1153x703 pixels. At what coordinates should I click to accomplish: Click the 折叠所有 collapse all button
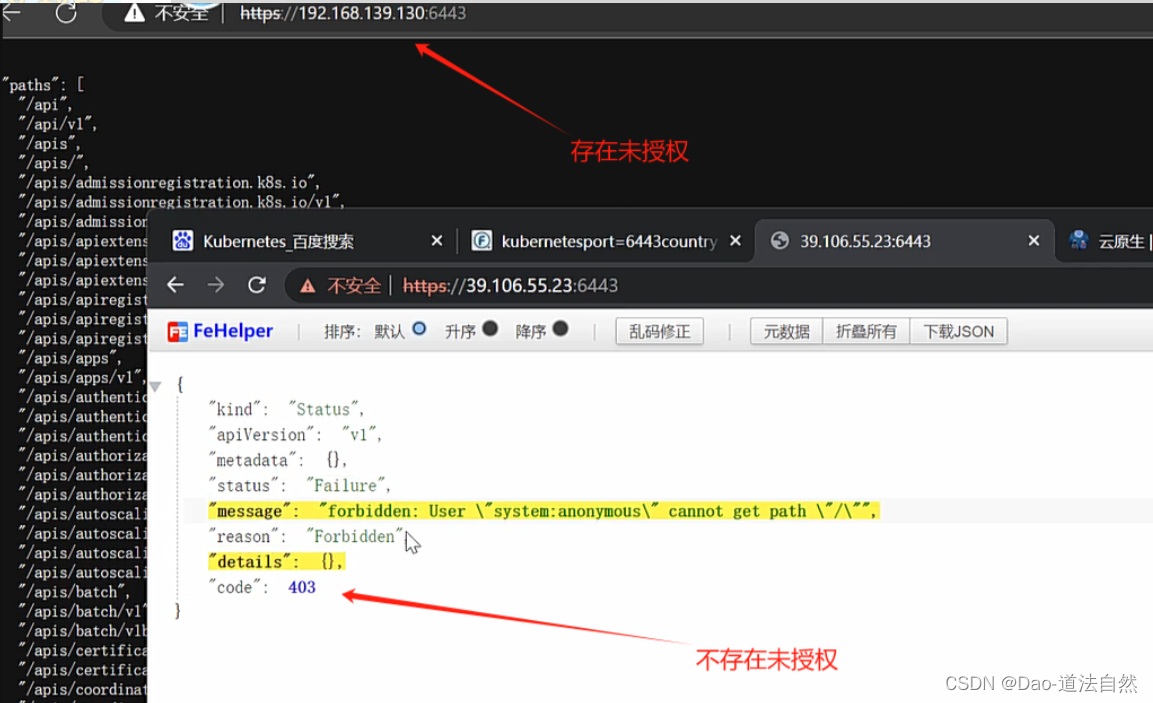click(x=866, y=332)
